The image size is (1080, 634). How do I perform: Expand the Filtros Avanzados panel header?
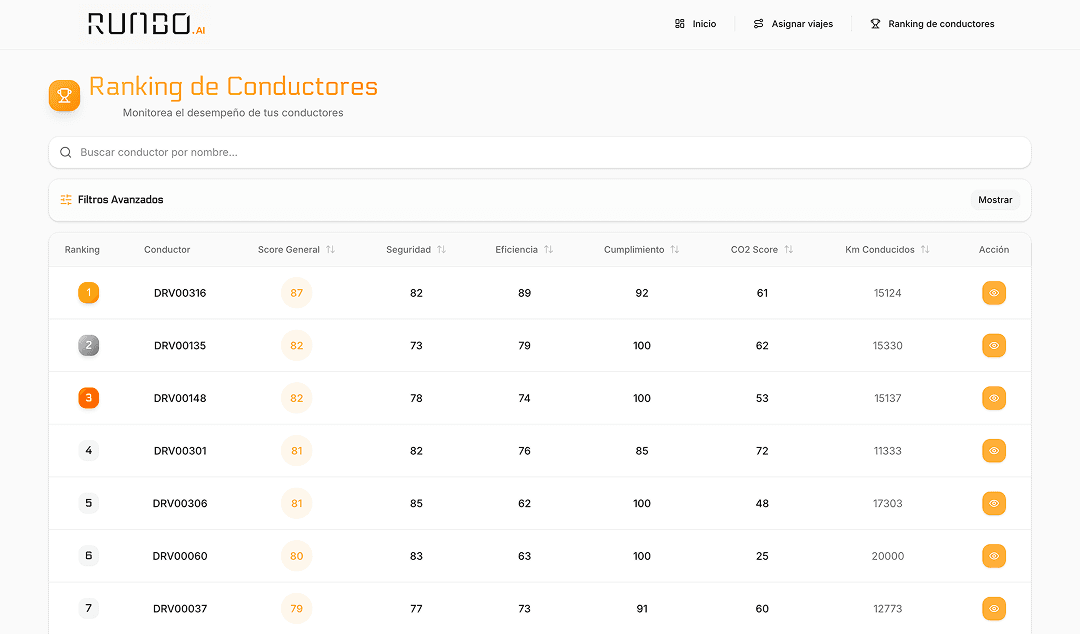click(539, 200)
